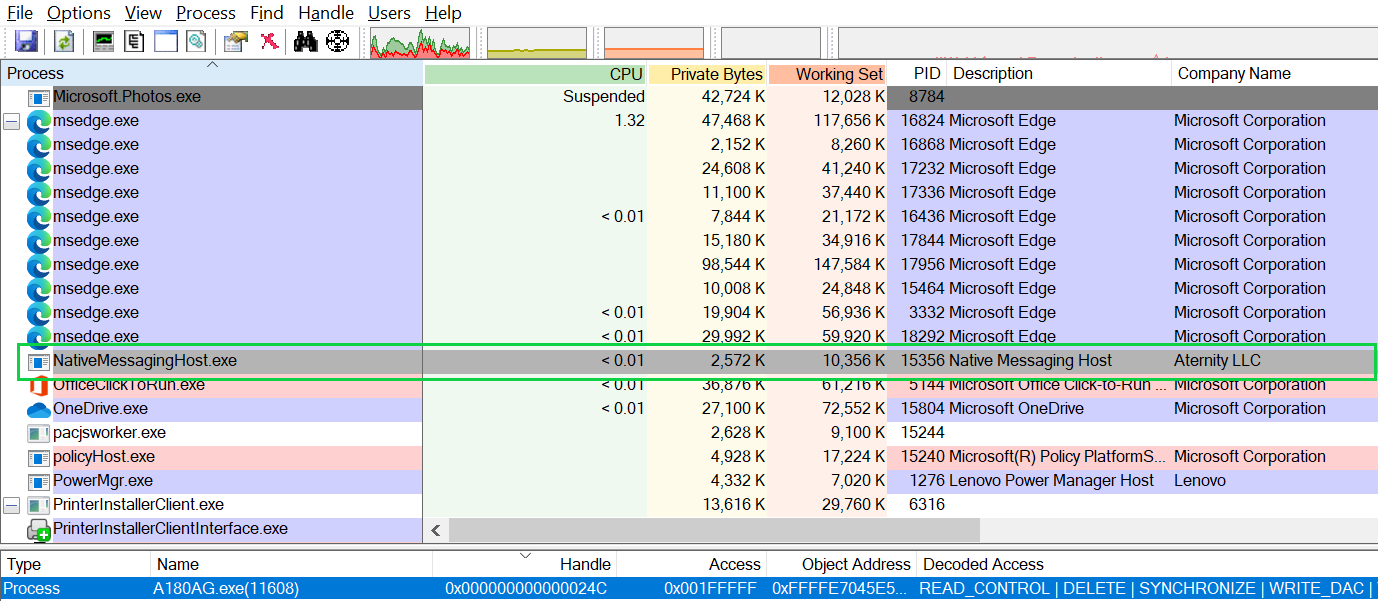Sort by the Description column header
This screenshot has height=601, width=1378.
1059,74
